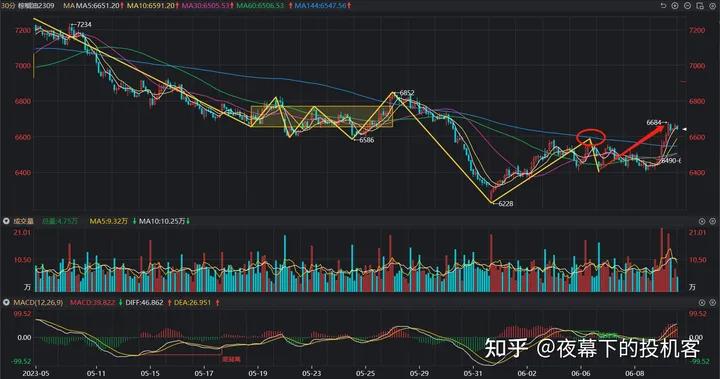This screenshot has height=379, width=720.
Task: Open the chart layout window icon at top right
Action: [700, 6]
